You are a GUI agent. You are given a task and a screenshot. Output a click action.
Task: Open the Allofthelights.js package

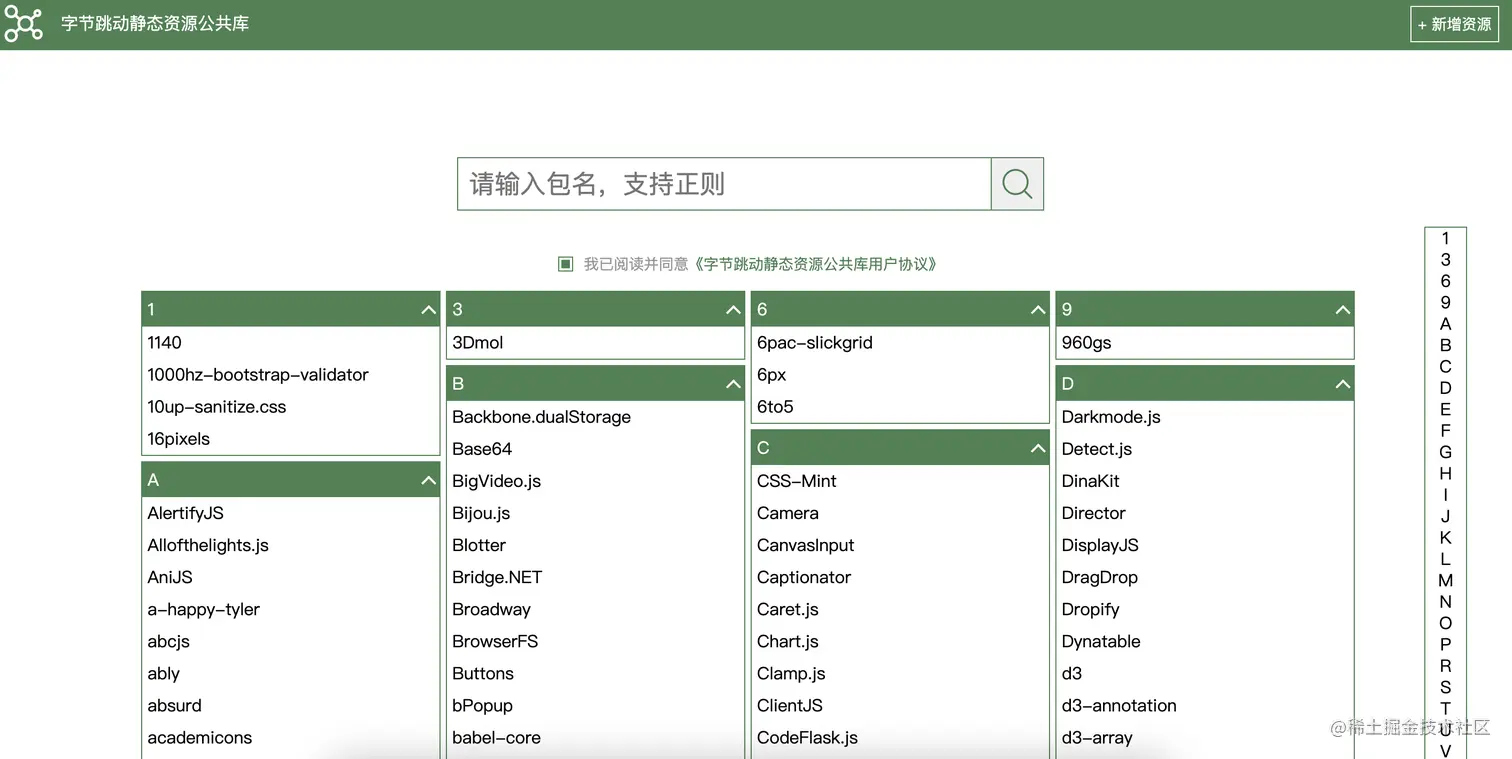click(x=208, y=545)
